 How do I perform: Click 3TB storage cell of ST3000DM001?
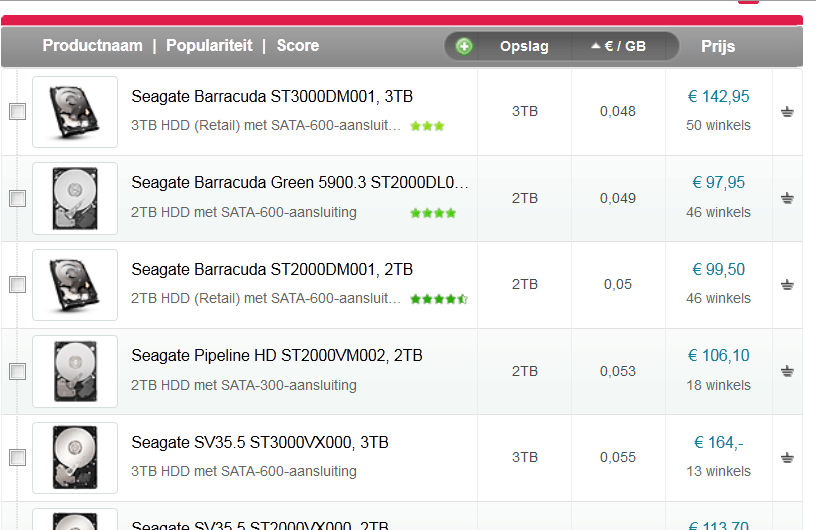coord(525,111)
